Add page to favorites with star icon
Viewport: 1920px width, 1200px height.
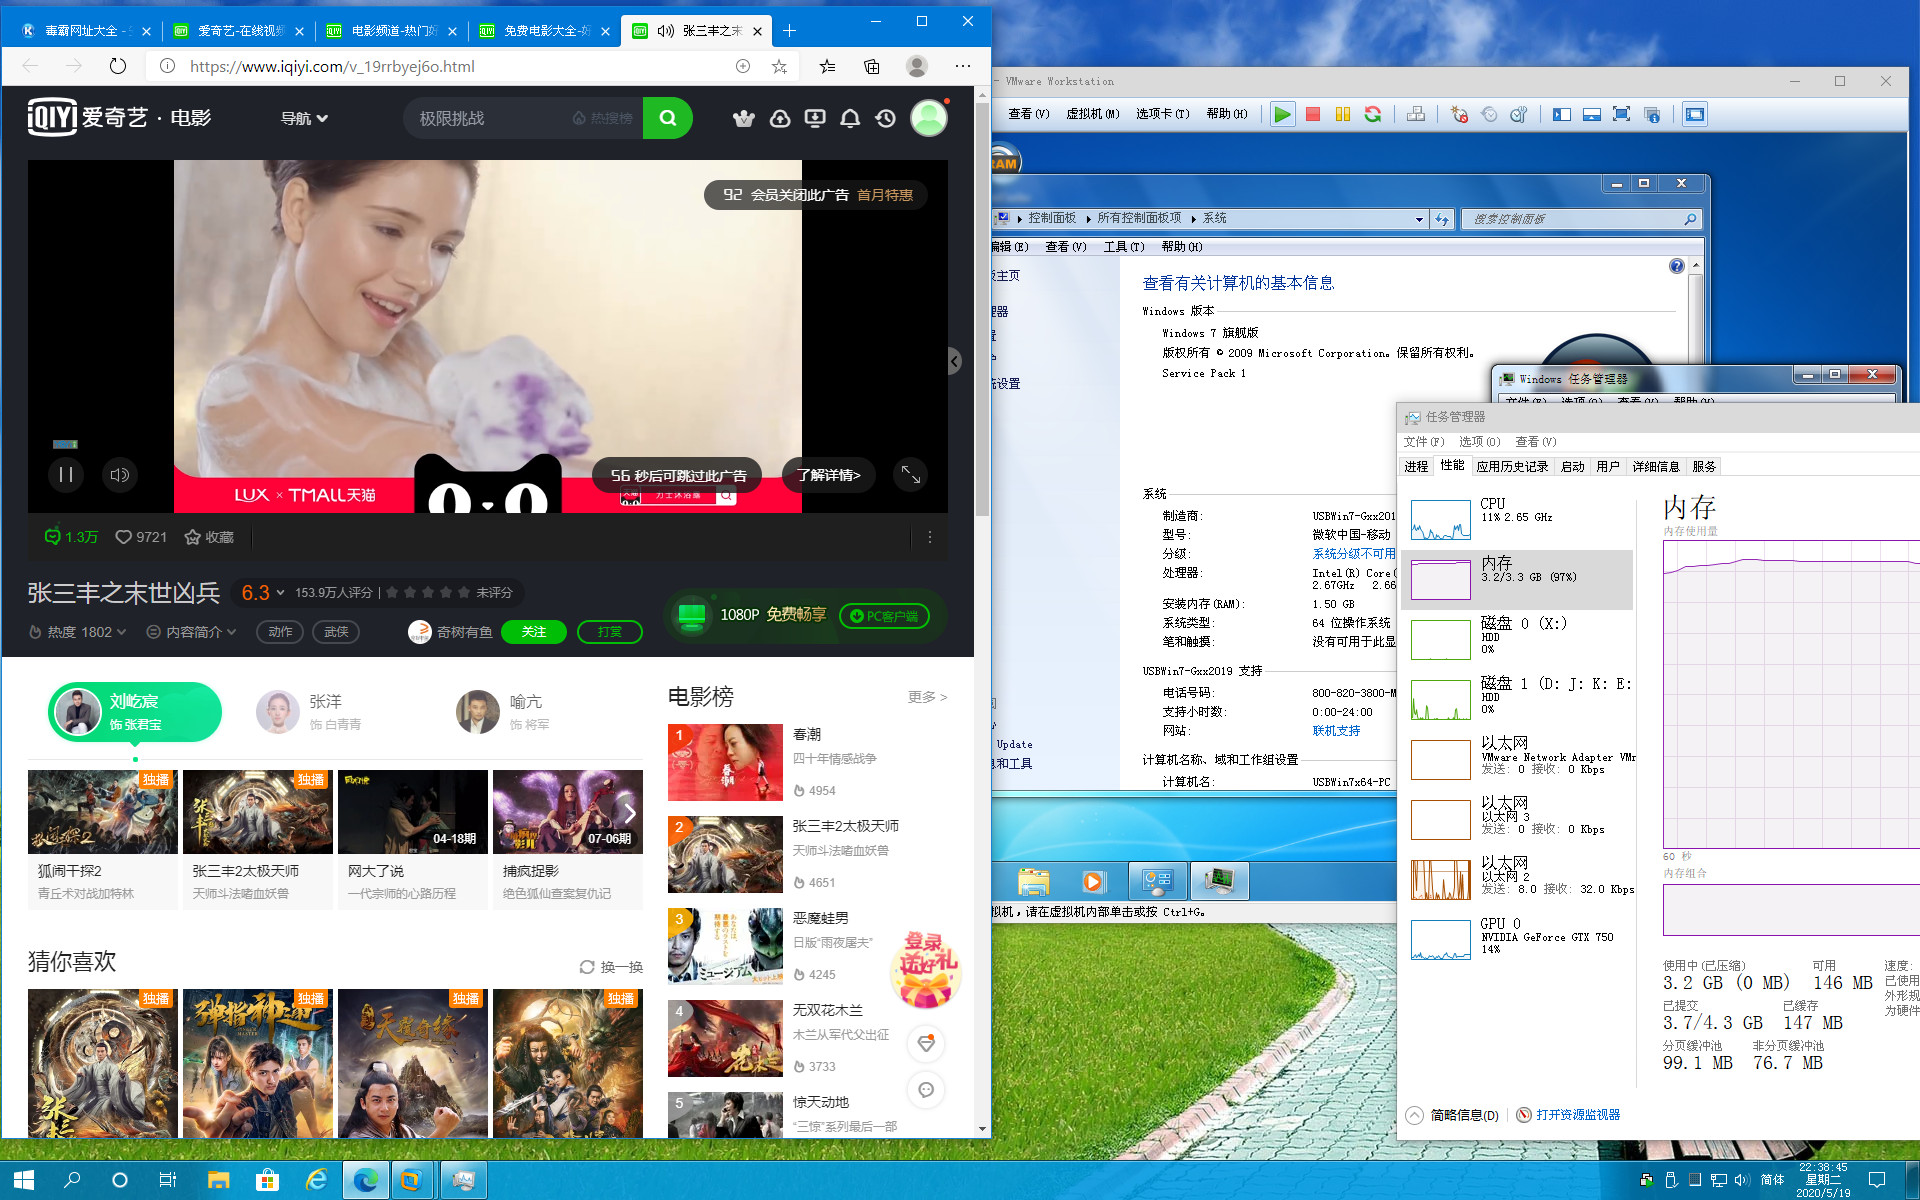click(779, 66)
